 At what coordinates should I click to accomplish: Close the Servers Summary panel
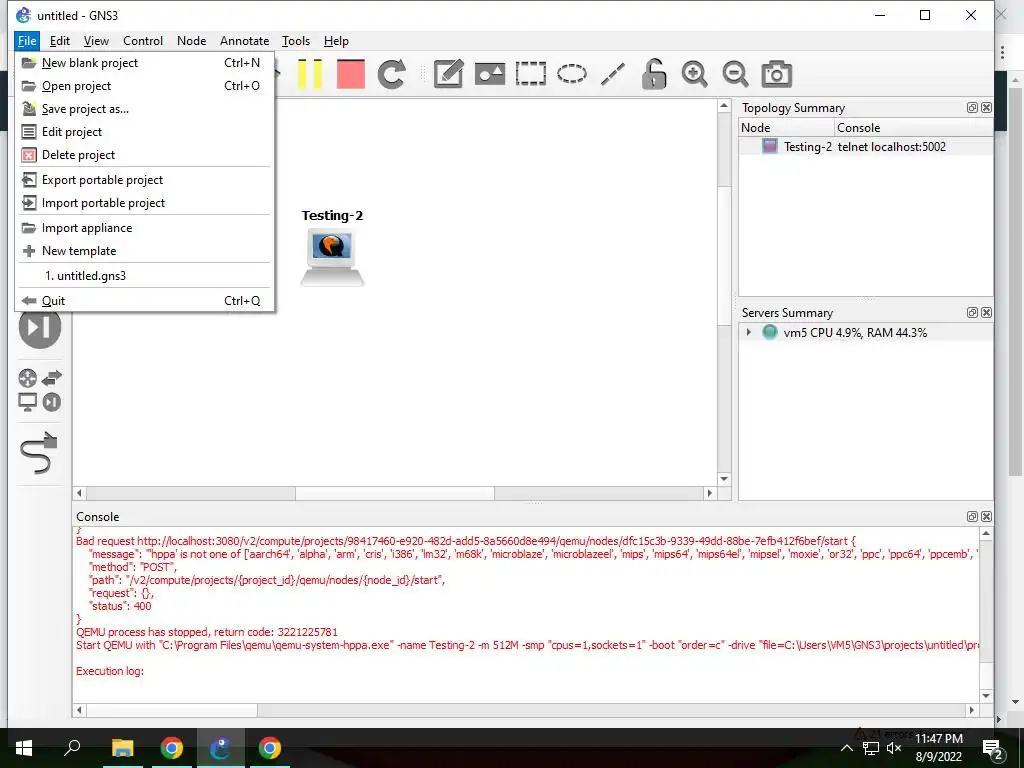pyautogui.click(x=986, y=313)
